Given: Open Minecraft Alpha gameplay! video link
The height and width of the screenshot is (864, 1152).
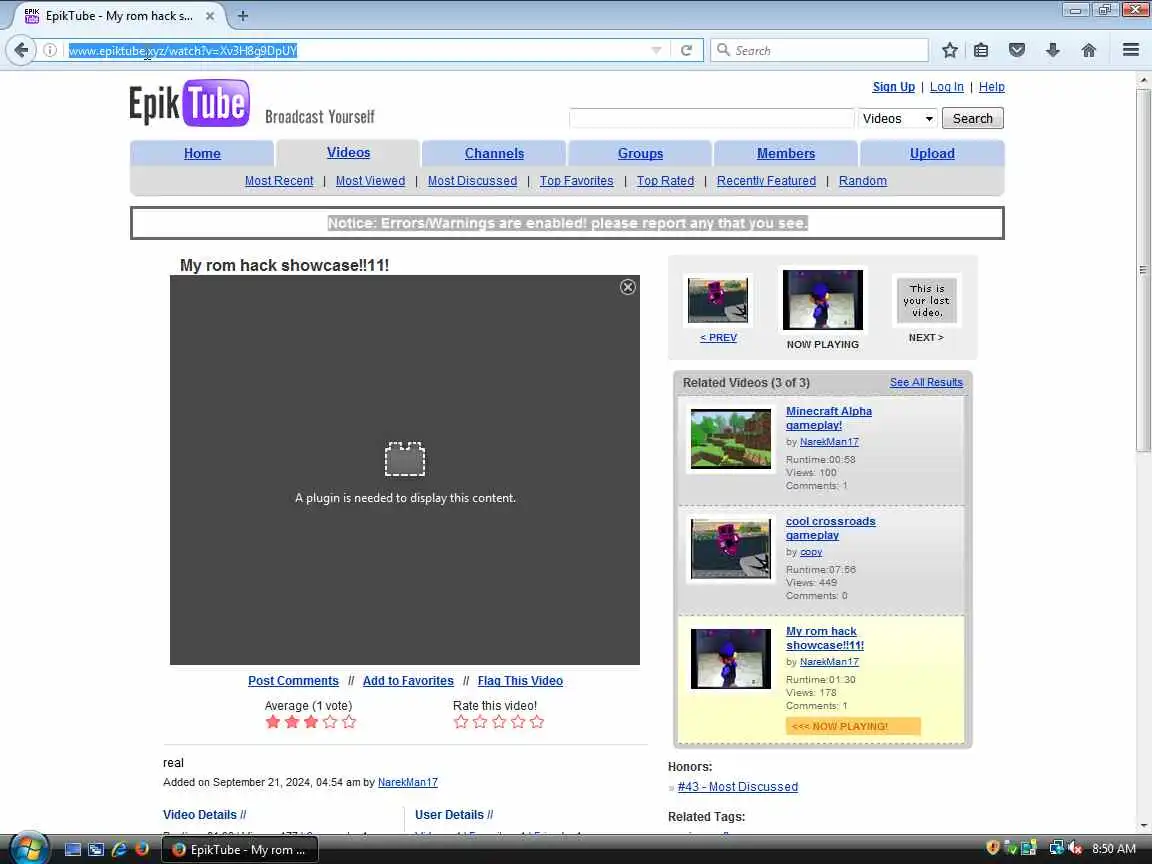Looking at the screenshot, I should pos(829,418).
